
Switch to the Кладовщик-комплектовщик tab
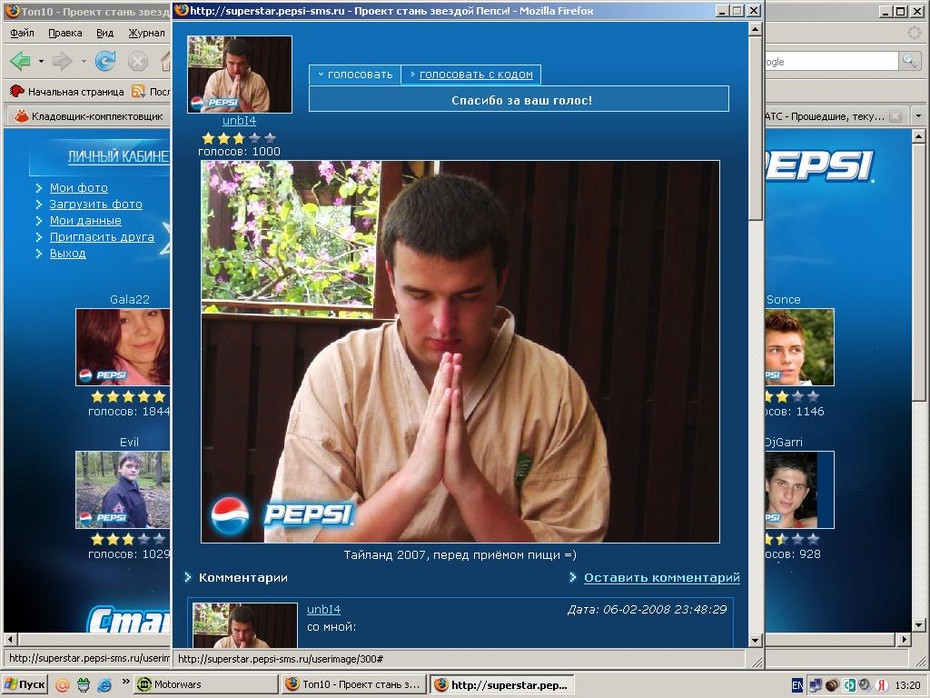click(89, 116)
